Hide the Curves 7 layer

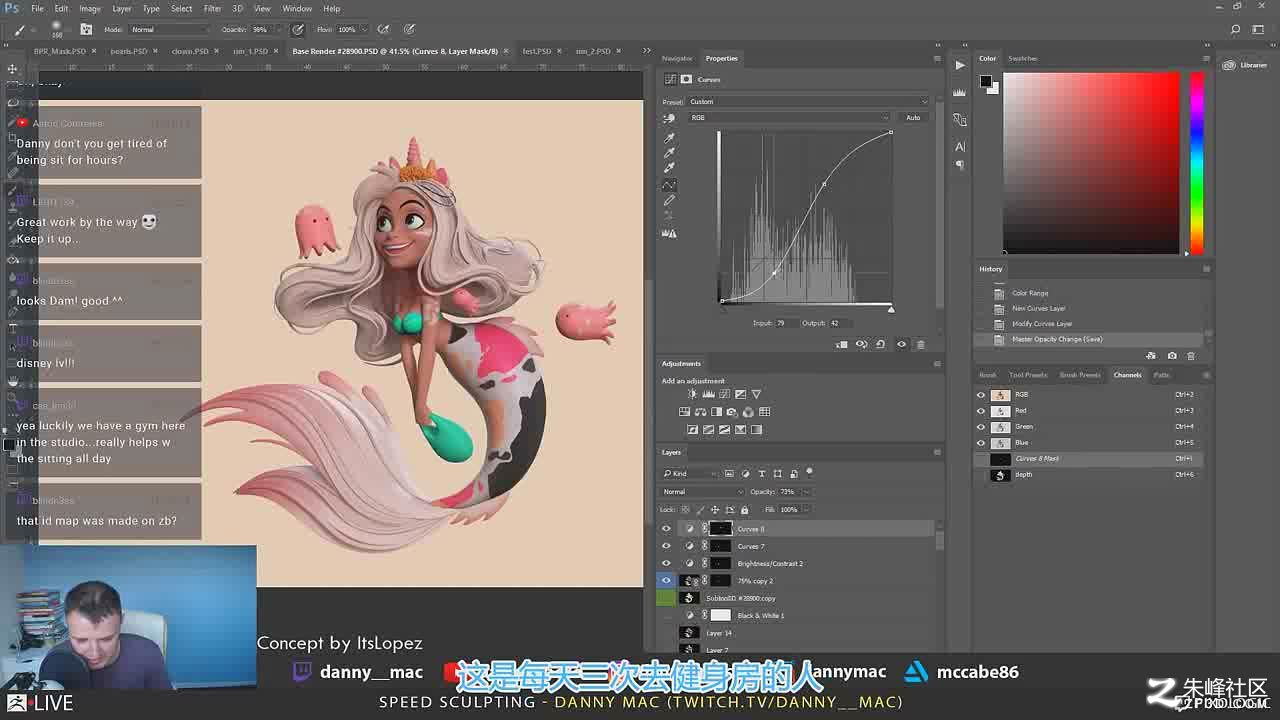pos(666,546)
